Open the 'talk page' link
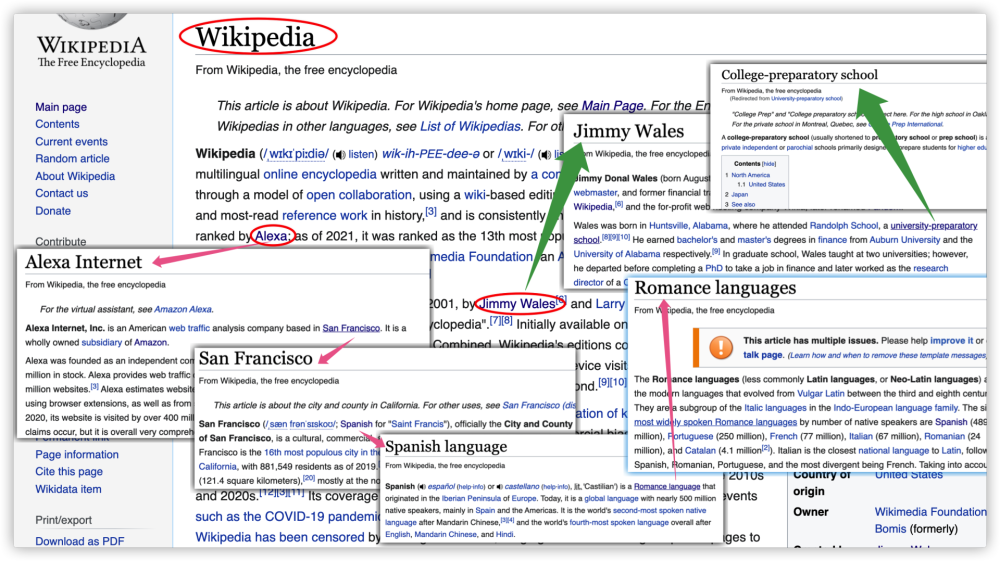The height and width of the screenshot is (561, 1000). (x=762, y=355)
